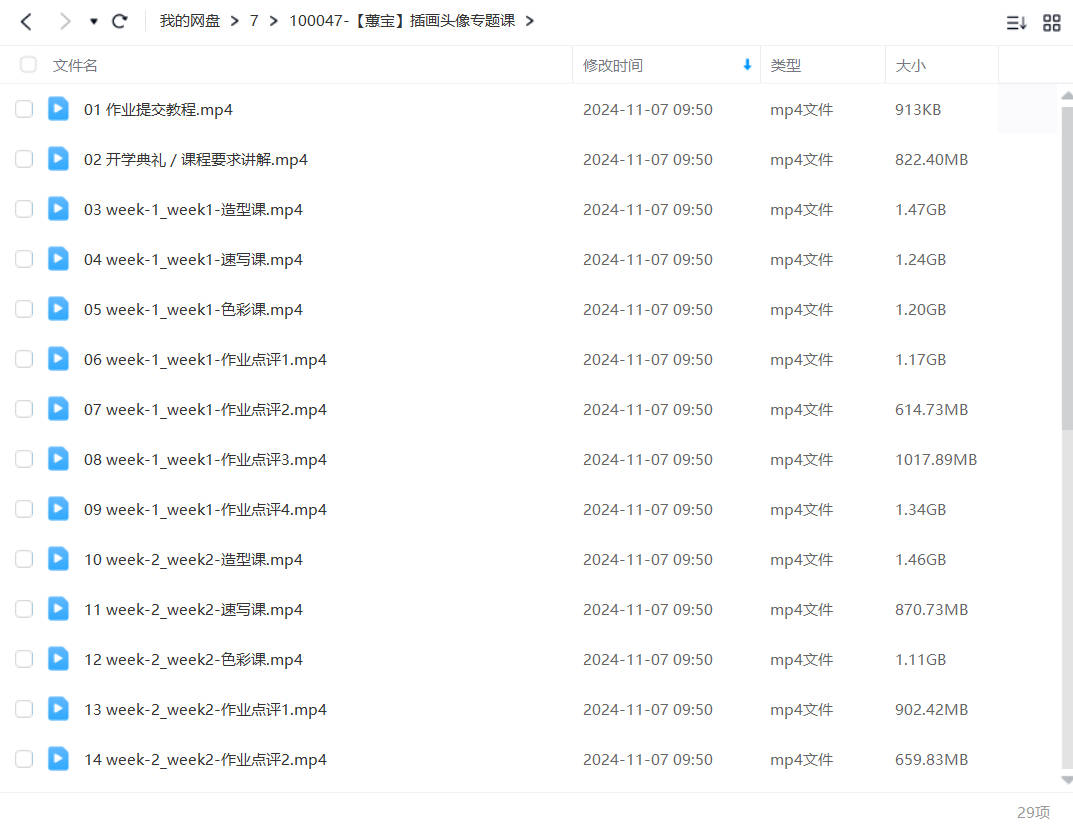
Task: Sort by 大小 column header
Action: (x=910, y=66)
